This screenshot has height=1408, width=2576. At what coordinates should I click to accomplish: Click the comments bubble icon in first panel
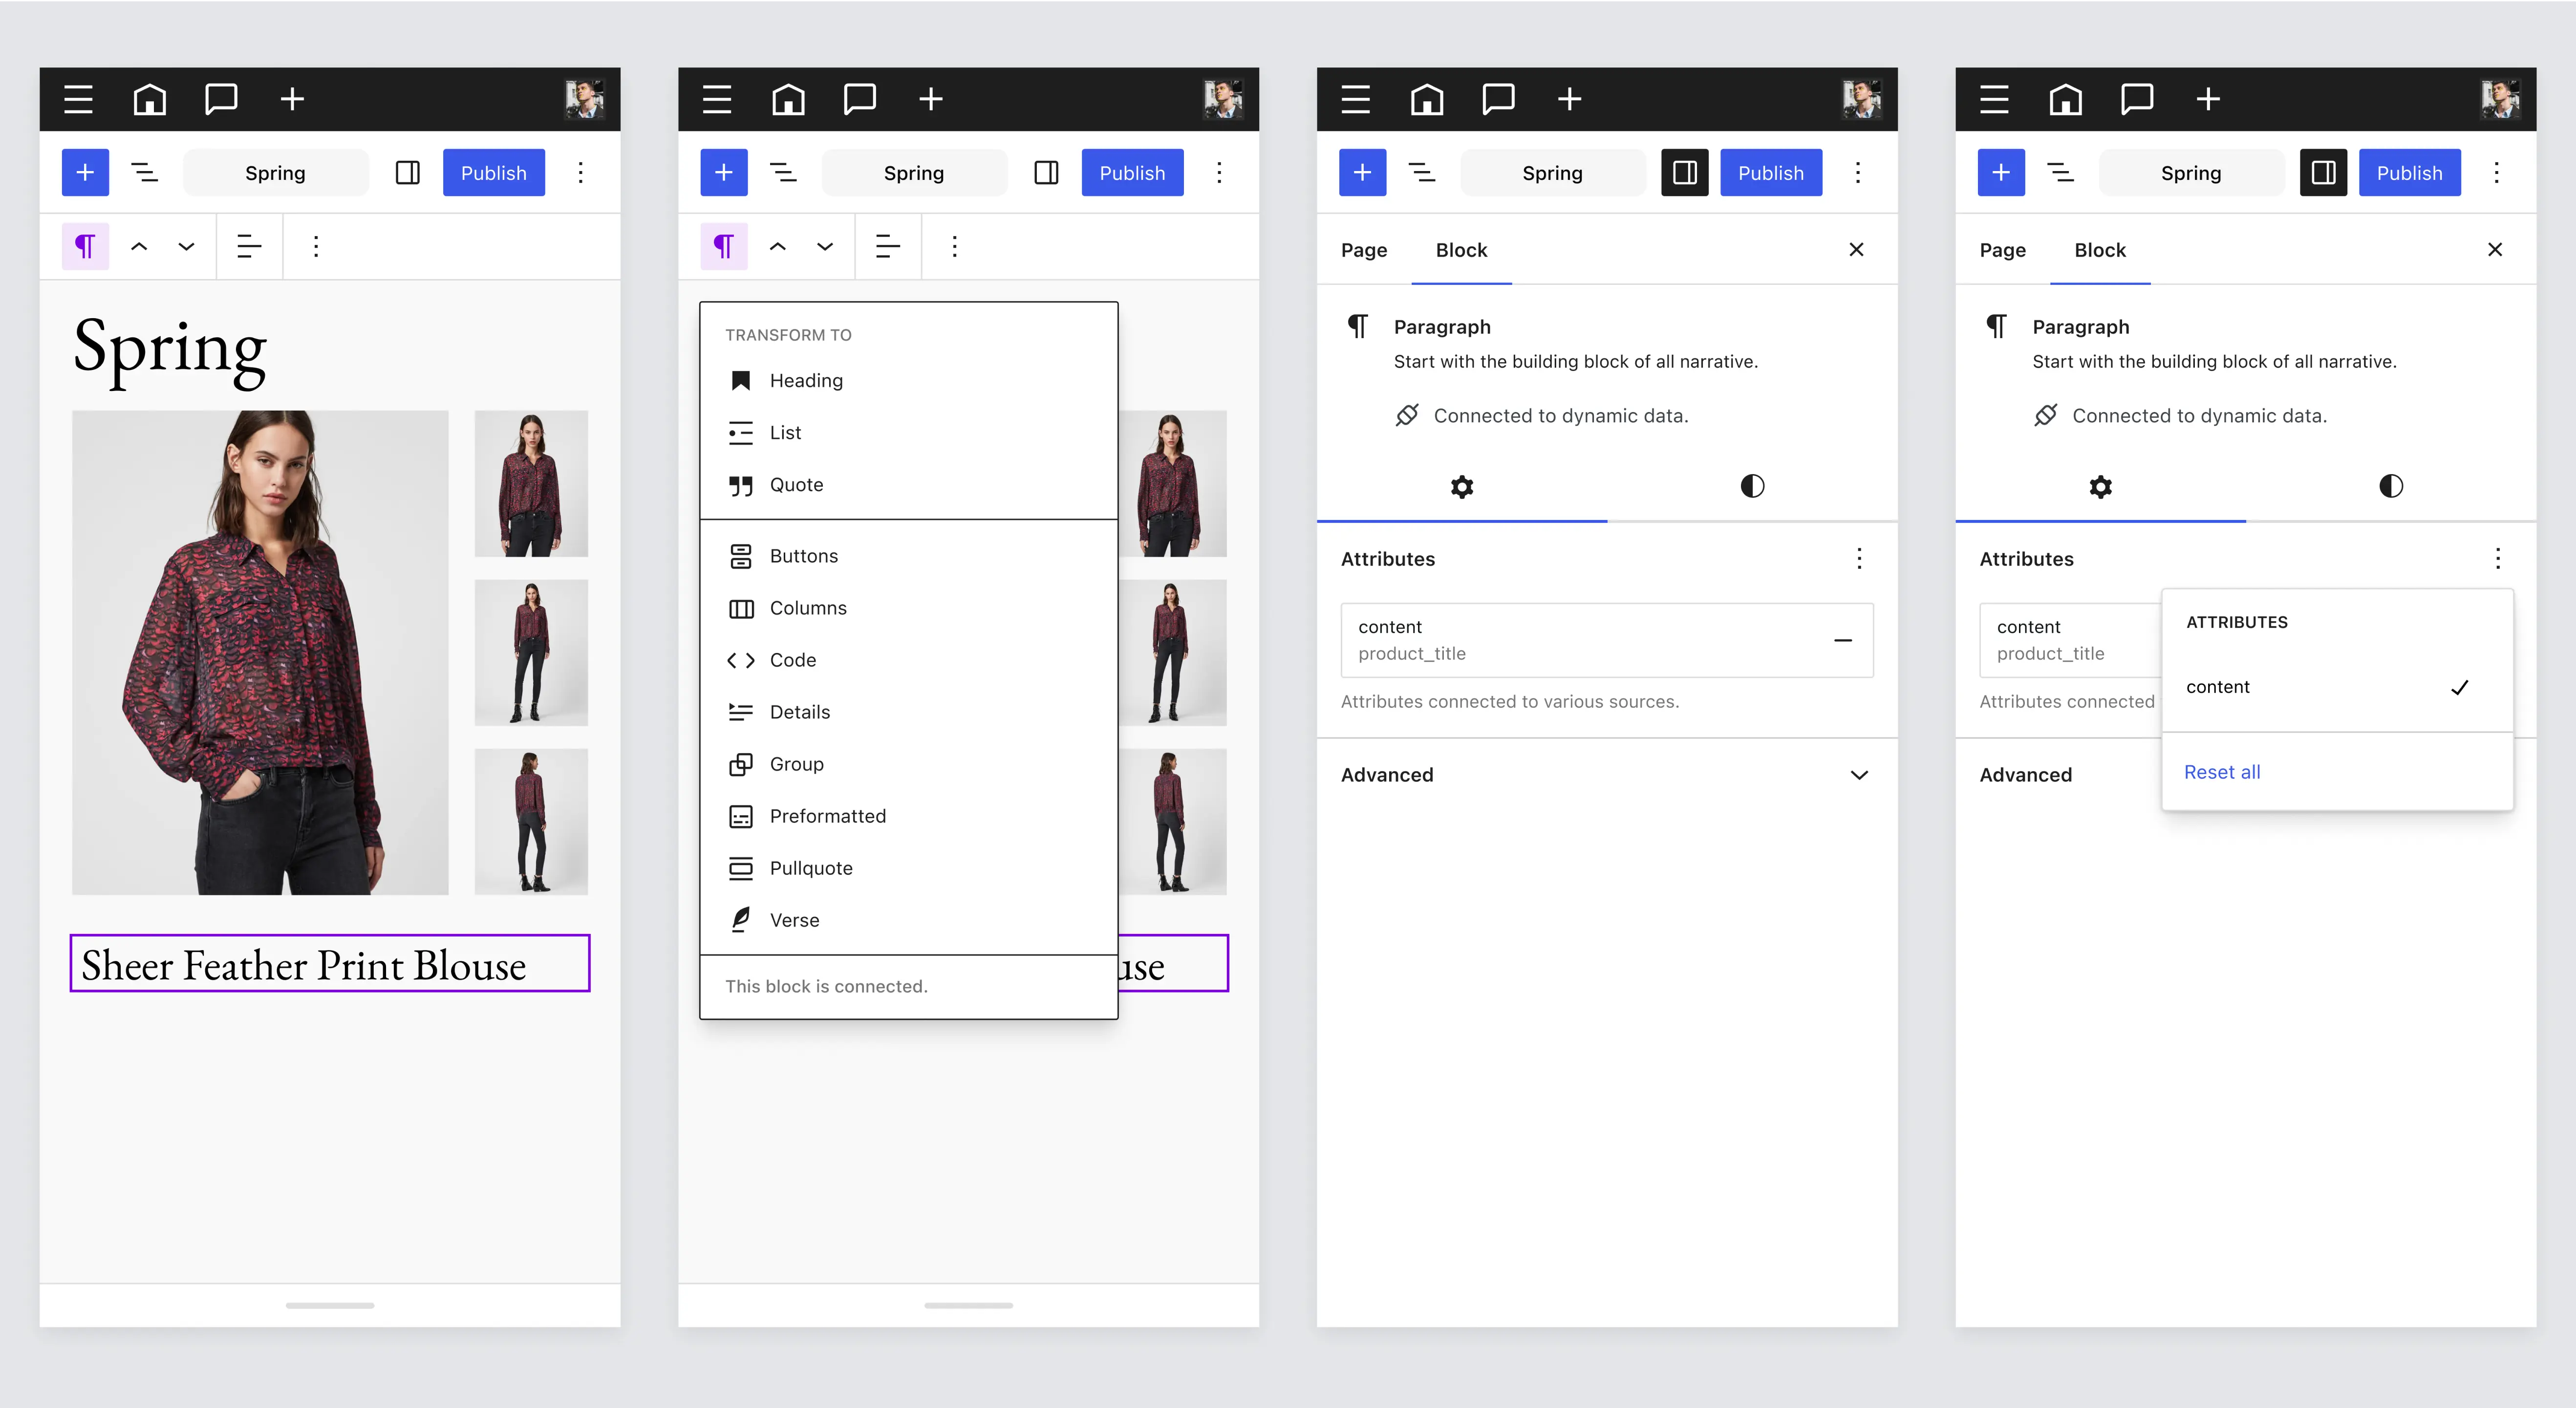click(x=221, y=99)
